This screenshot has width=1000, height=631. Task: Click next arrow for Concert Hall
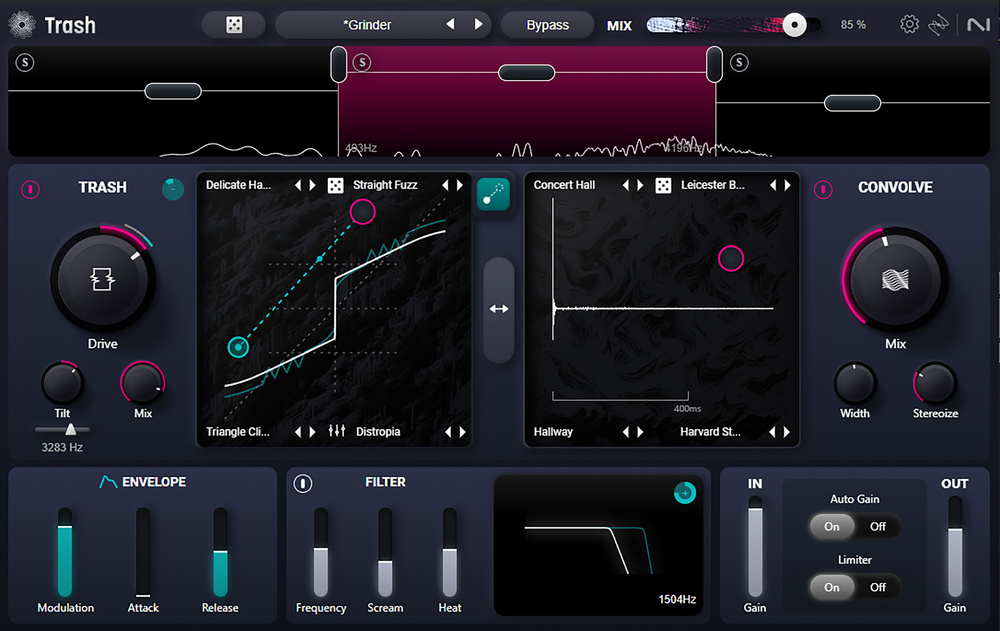click(x=640, y=185)
